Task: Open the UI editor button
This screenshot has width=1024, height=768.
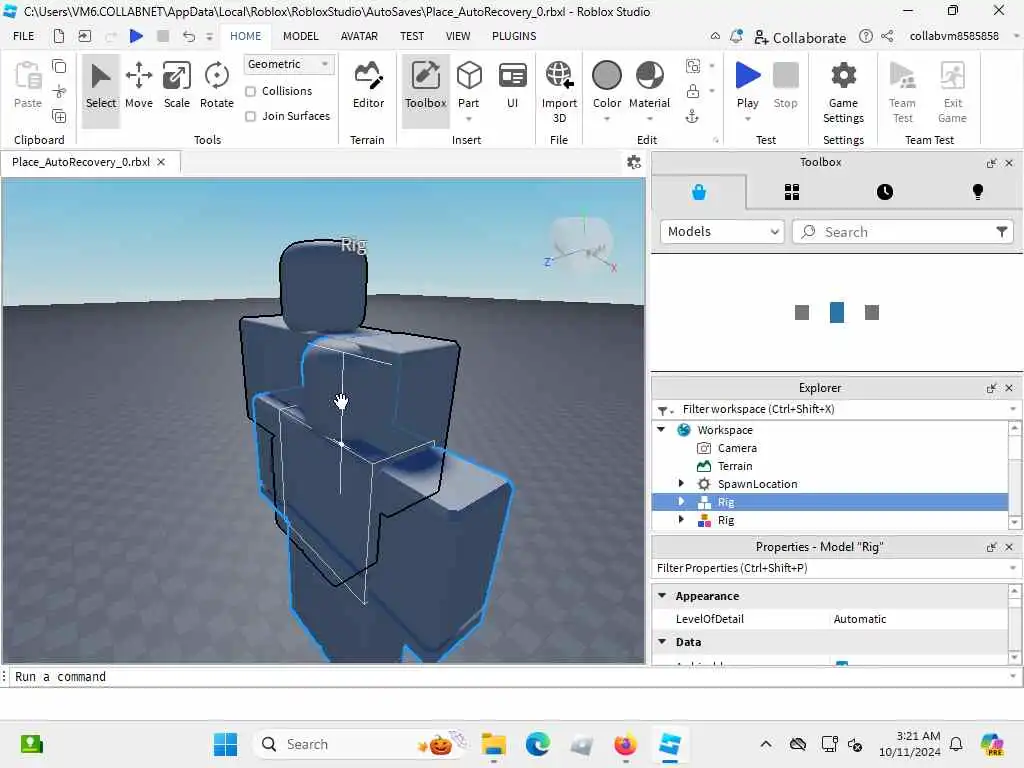Action: [513, 86]
